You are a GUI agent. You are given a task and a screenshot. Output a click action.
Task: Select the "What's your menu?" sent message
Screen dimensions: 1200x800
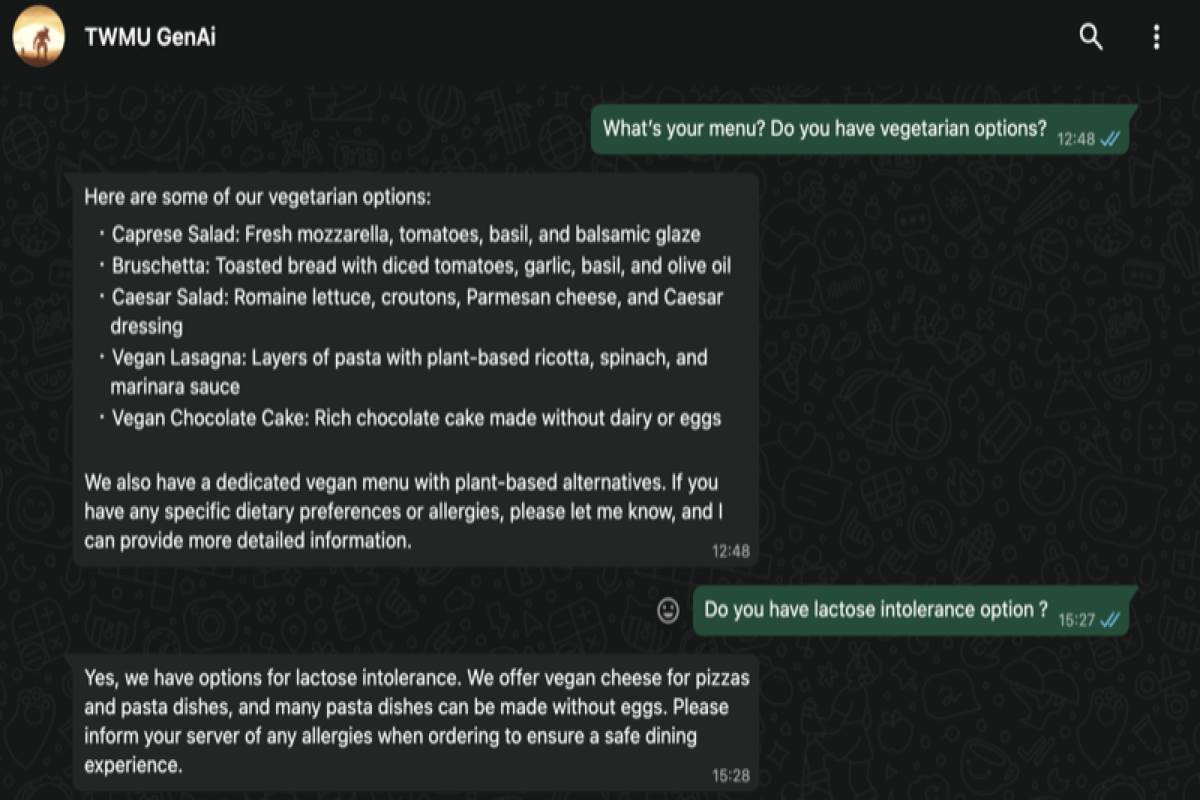click(861, 130)
